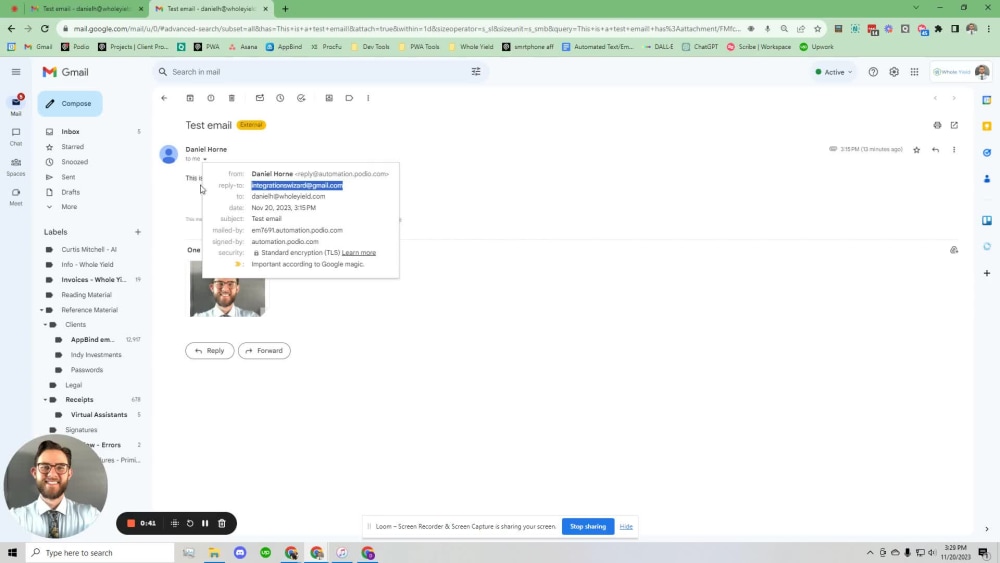The height and width of the screenshot is (563, 1000).
Task: Open Calendar side panel icon
Action: pyautogui.click(x=987, y=100)
